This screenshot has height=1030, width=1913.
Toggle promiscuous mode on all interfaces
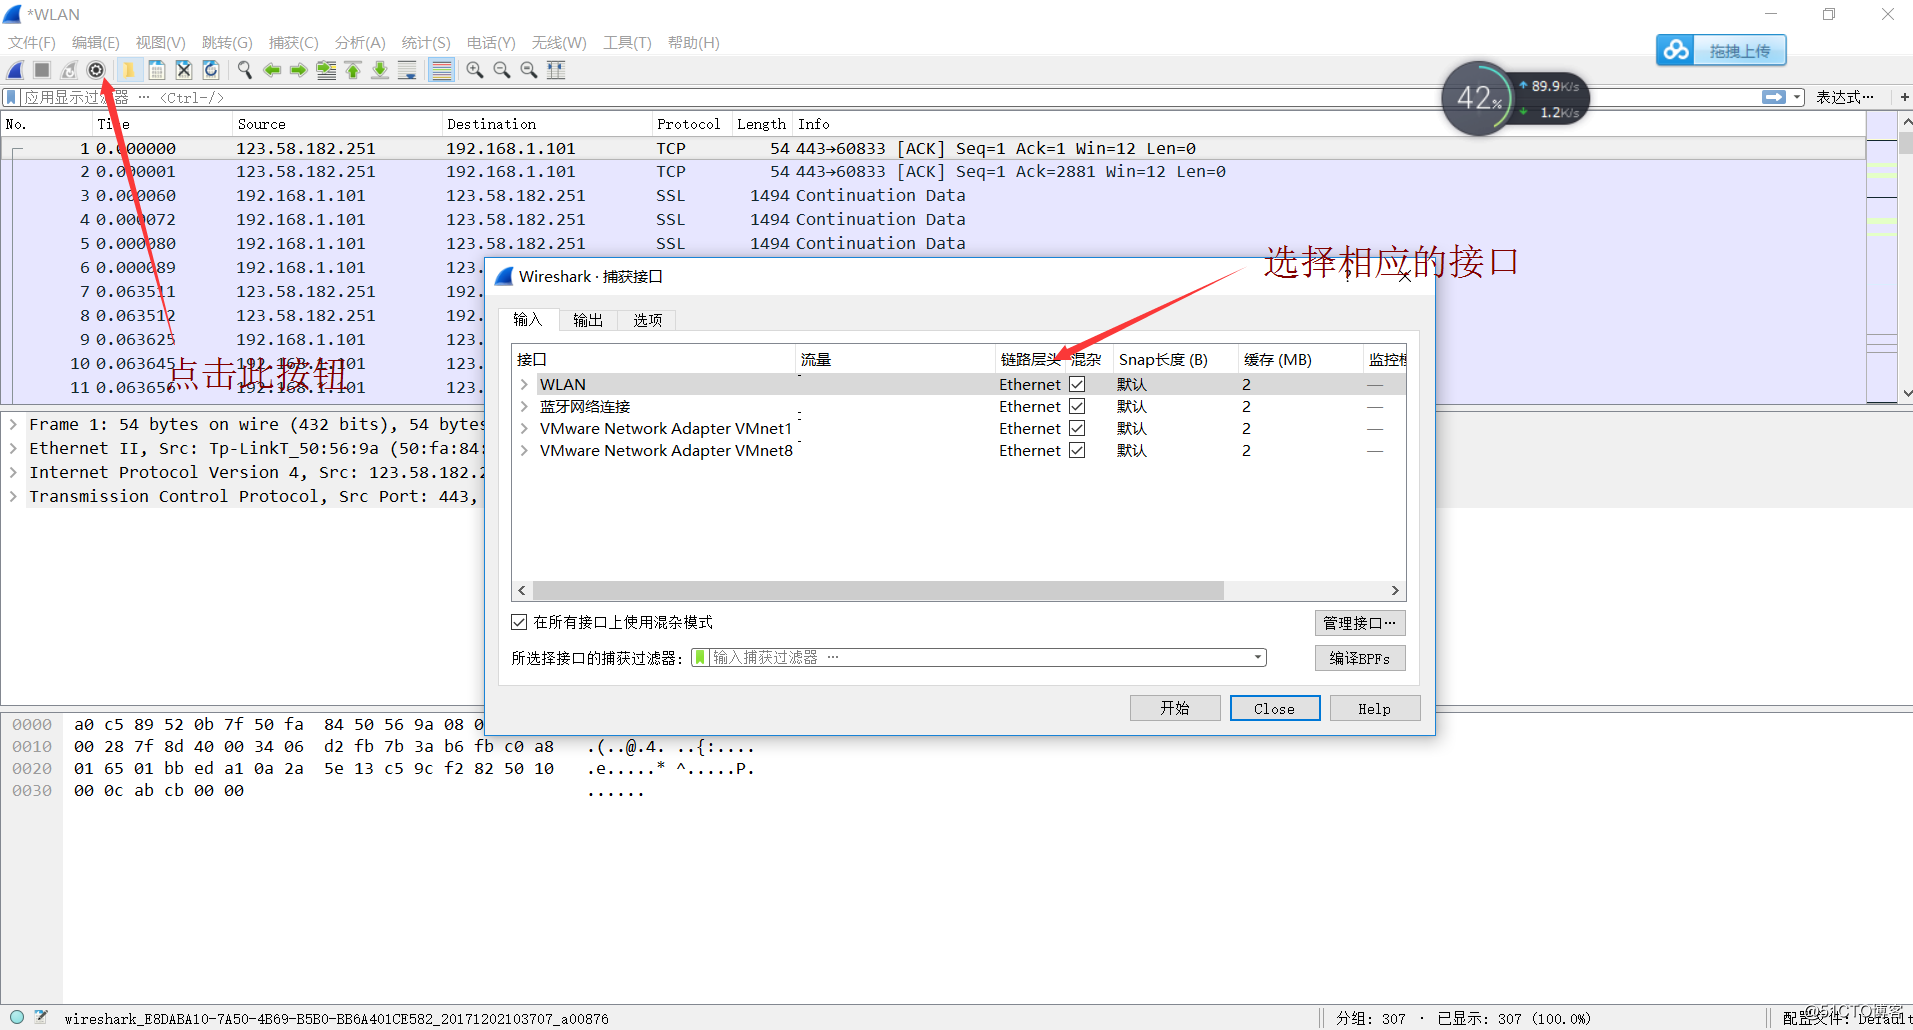(519, 622)
